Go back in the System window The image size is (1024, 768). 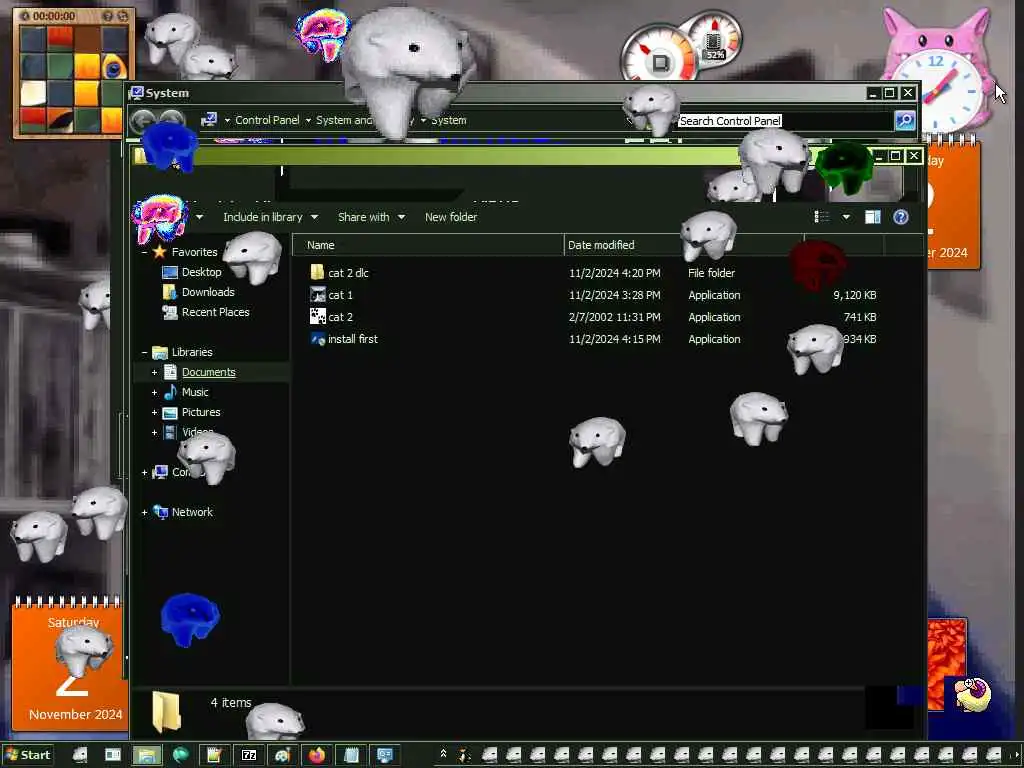point(142,120)
